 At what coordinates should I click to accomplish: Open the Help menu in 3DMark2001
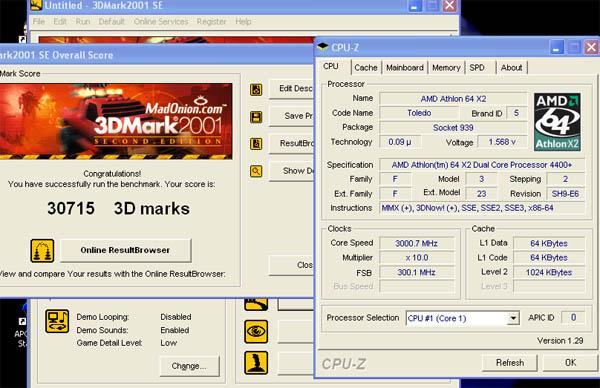pyautogui.click(x=243, y=21)
